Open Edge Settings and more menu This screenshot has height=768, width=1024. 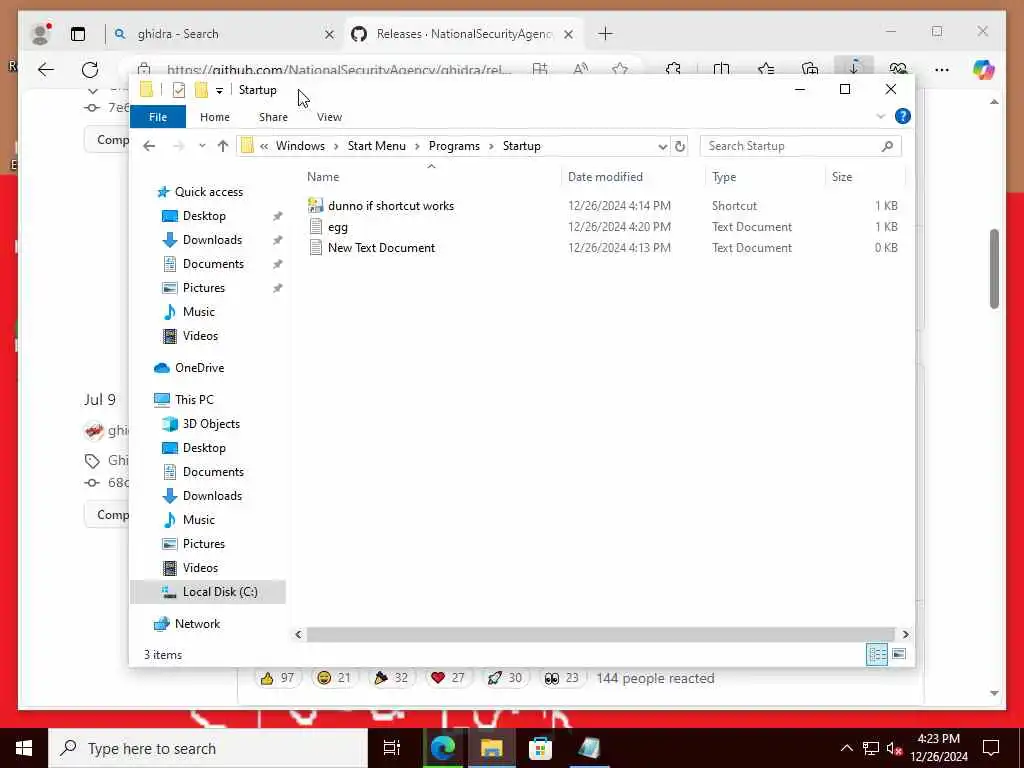point(942,69)
